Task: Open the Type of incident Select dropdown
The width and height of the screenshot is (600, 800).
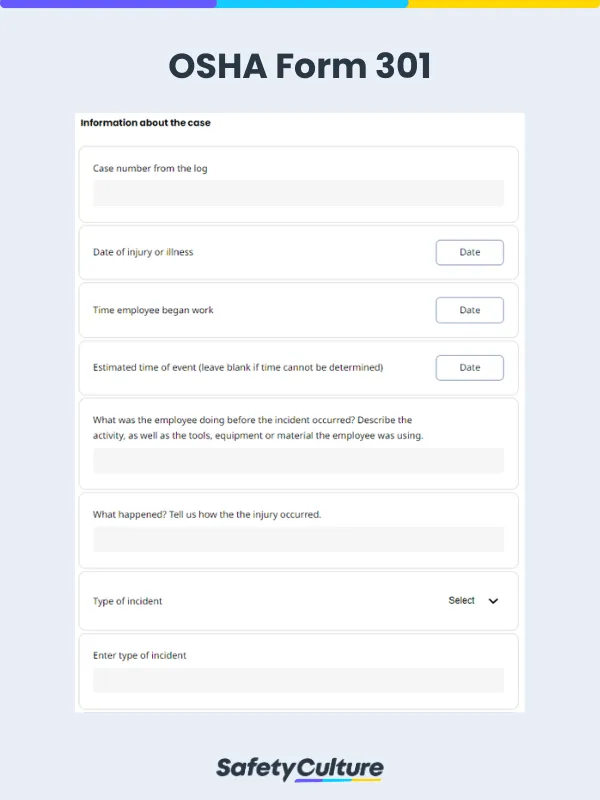Action: point(470,601)
